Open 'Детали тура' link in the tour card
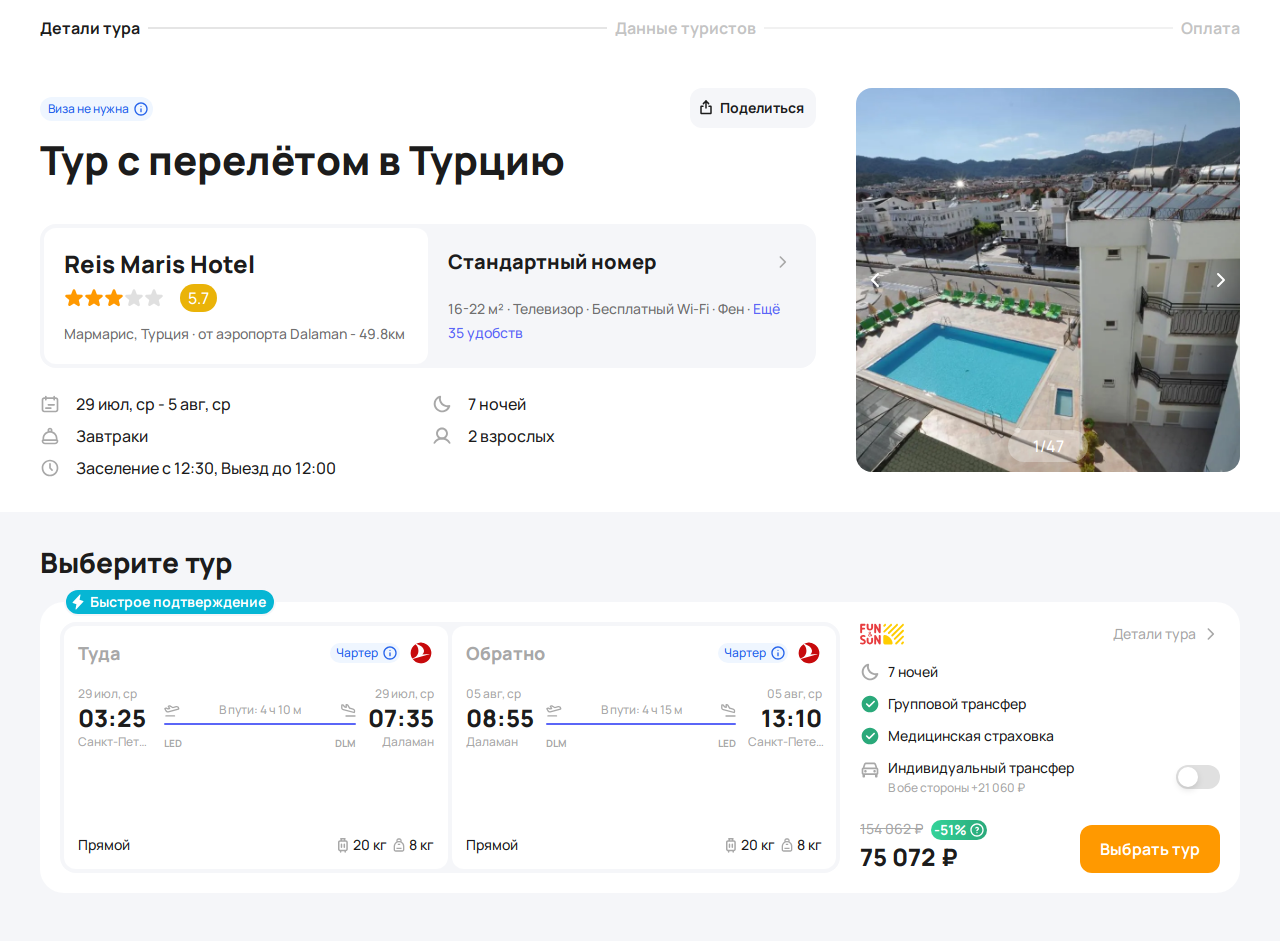The width and height of the screenshot is (1280, 941). [x=1165, y=634]
